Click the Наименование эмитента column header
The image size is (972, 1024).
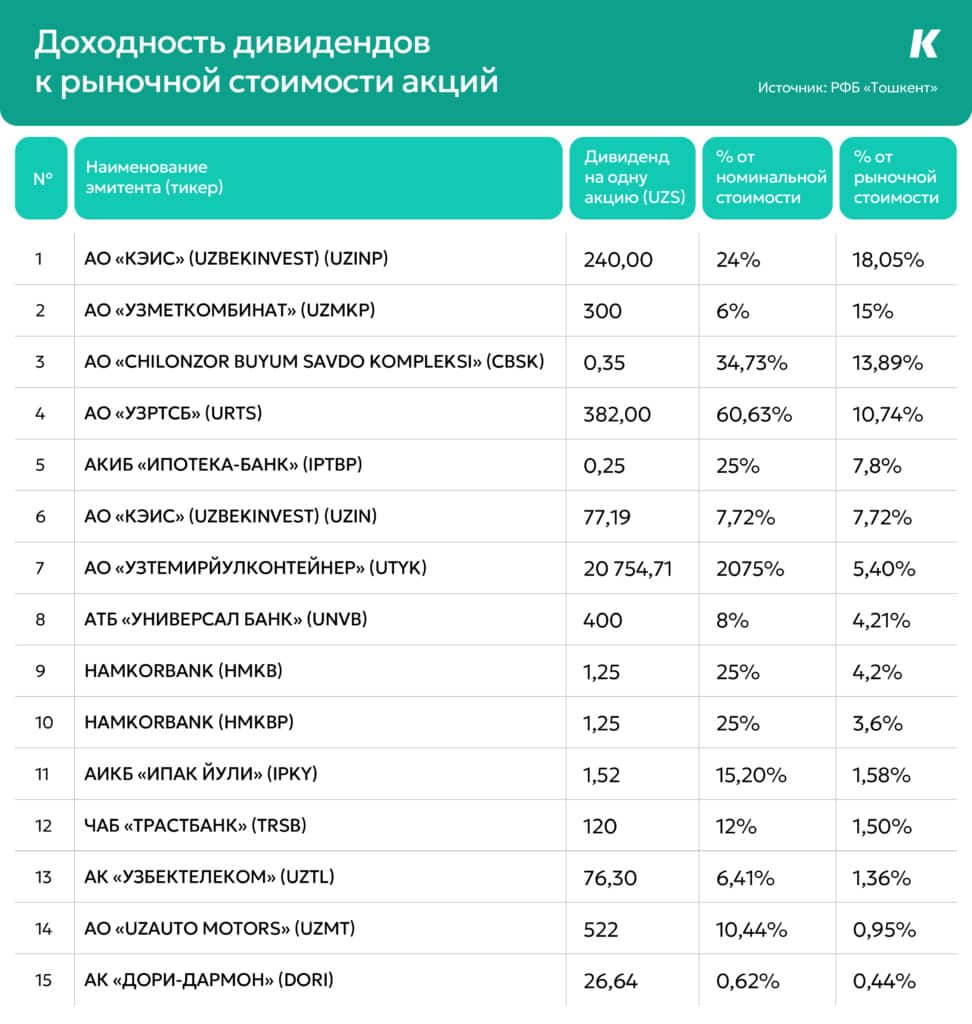318,178
